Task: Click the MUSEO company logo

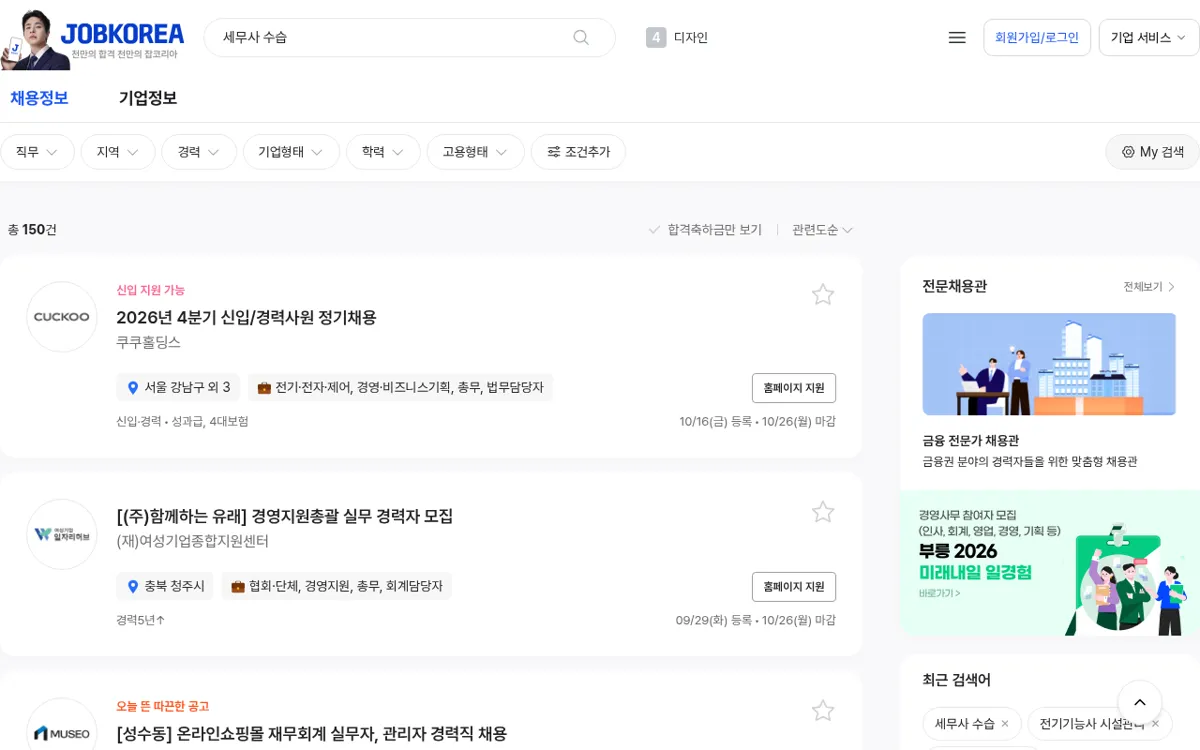Action: tap(62, 733)
